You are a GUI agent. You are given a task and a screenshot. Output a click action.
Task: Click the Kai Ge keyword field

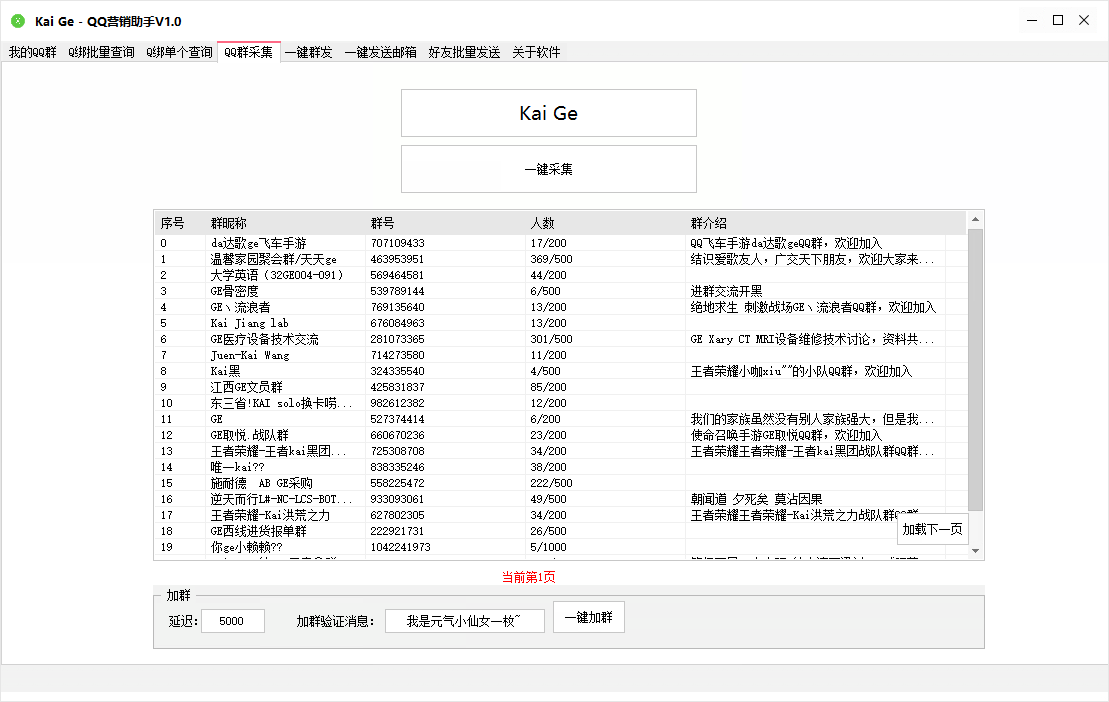(548, 113)
